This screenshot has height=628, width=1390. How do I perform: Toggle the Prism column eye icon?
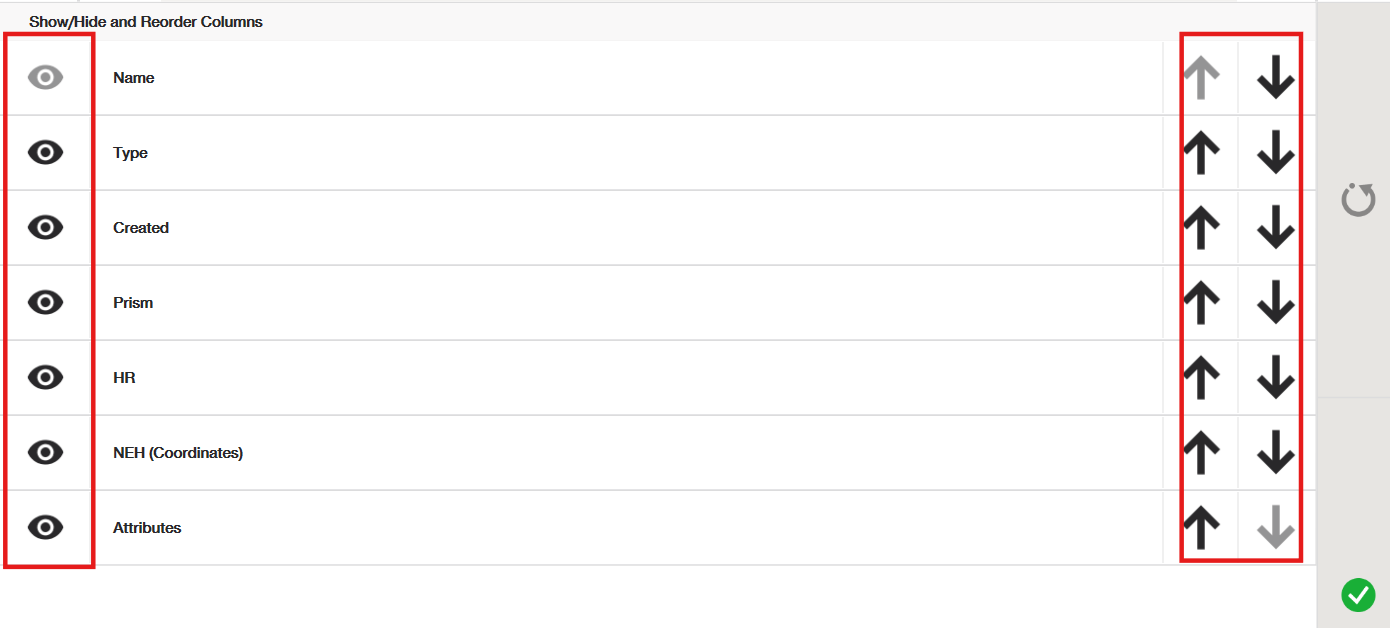pos(46,302)
